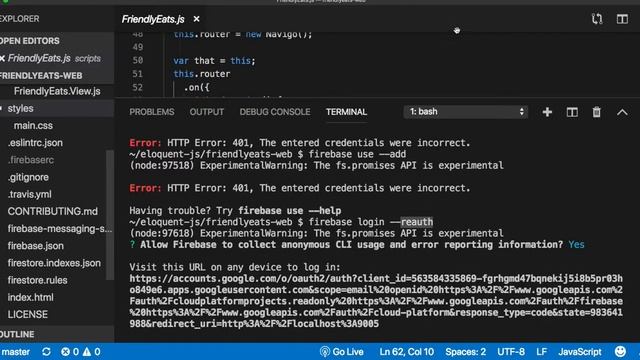Click EXPLORER panel title
The image size is (640, 360).
[x=20, y=19]
